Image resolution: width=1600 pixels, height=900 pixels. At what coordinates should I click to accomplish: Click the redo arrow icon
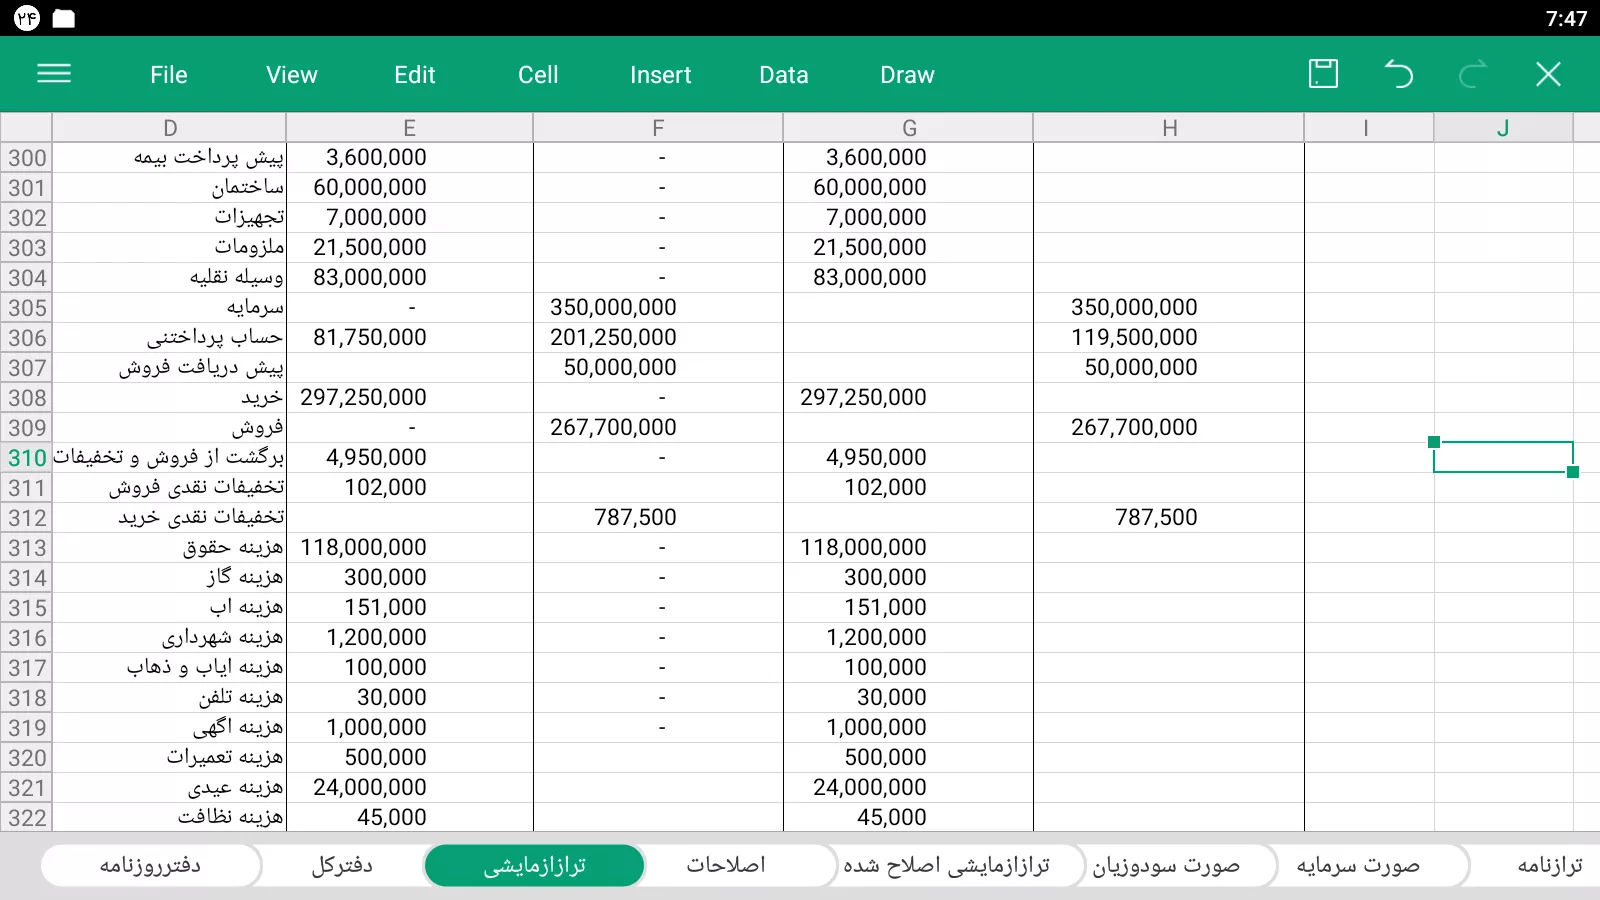[1472, 74]
